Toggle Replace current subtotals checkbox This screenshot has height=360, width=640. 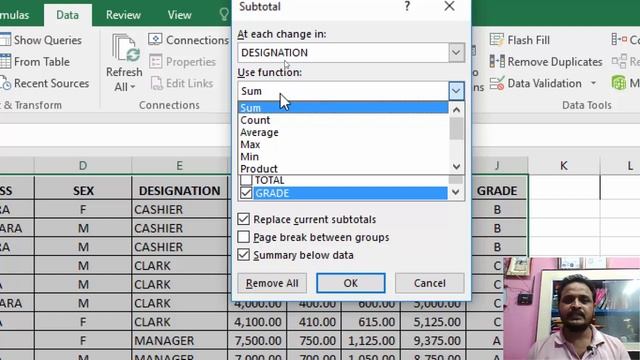click(x=244, y=219)
